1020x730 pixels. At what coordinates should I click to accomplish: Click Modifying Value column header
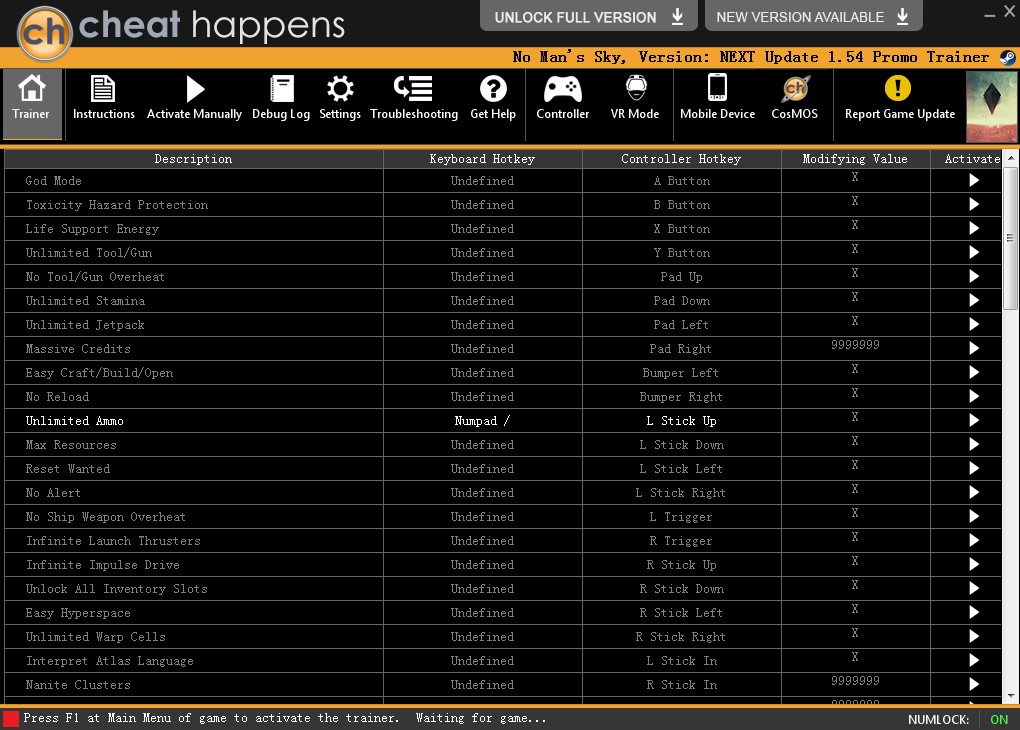click(855, 159)
